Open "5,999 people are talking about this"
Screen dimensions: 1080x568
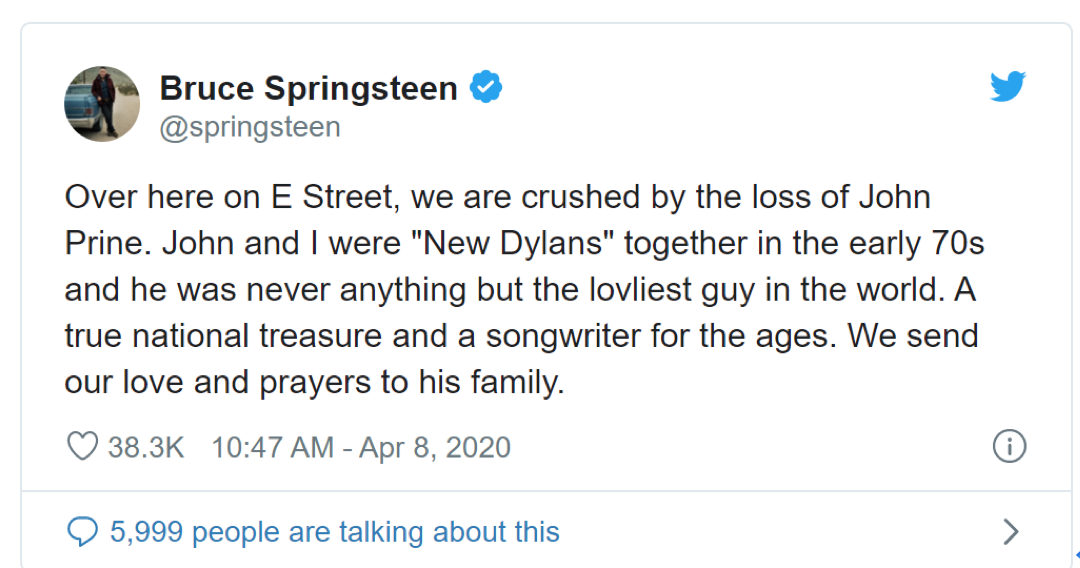point(335,531)
